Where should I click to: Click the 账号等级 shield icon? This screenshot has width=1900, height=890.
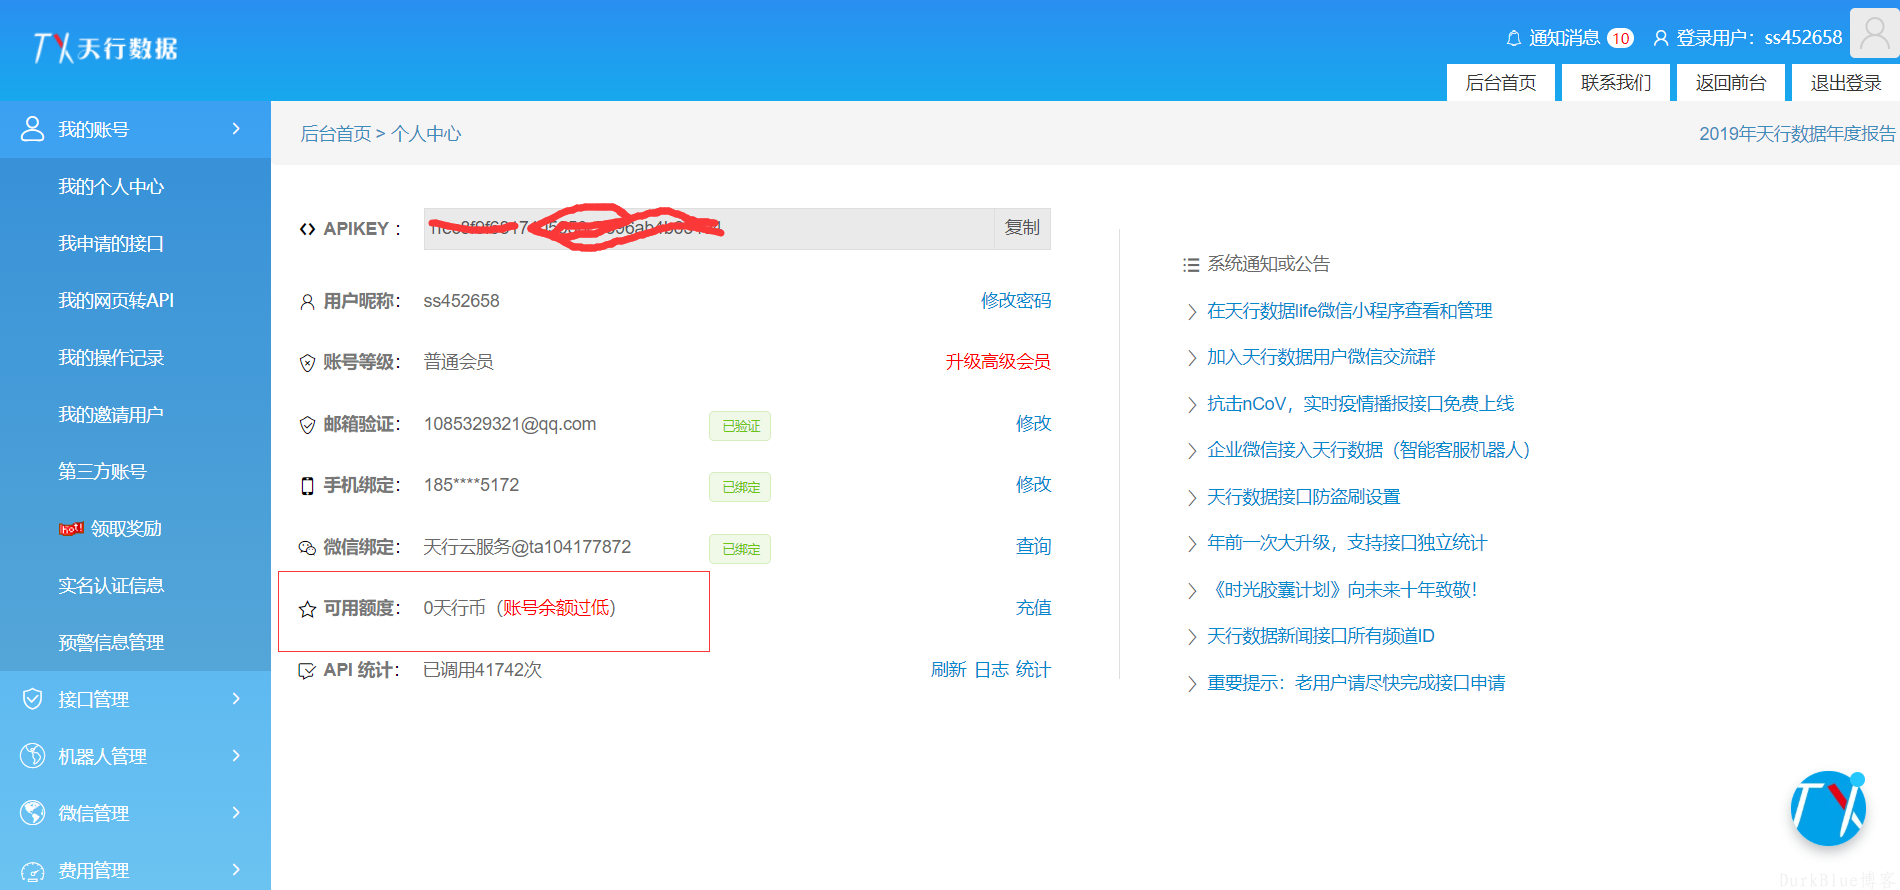(x=307, y=363)
